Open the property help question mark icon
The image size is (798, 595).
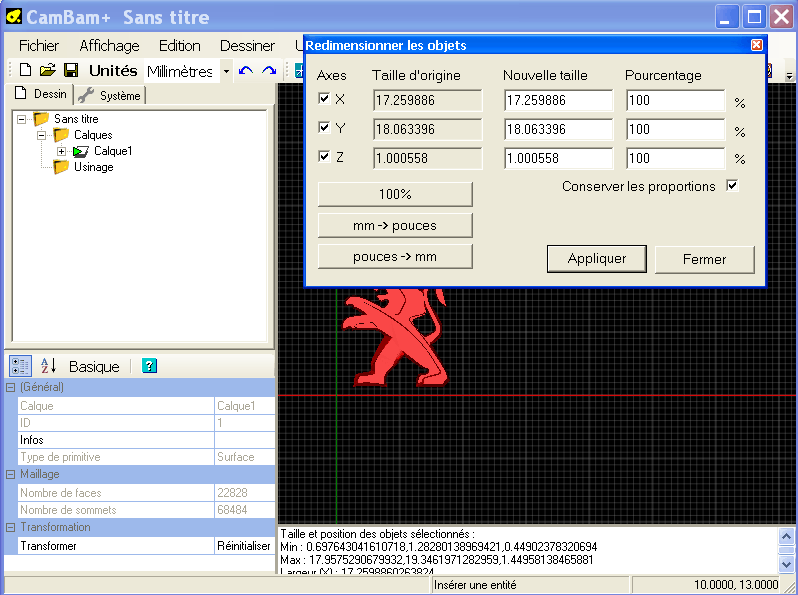(149, 366)
